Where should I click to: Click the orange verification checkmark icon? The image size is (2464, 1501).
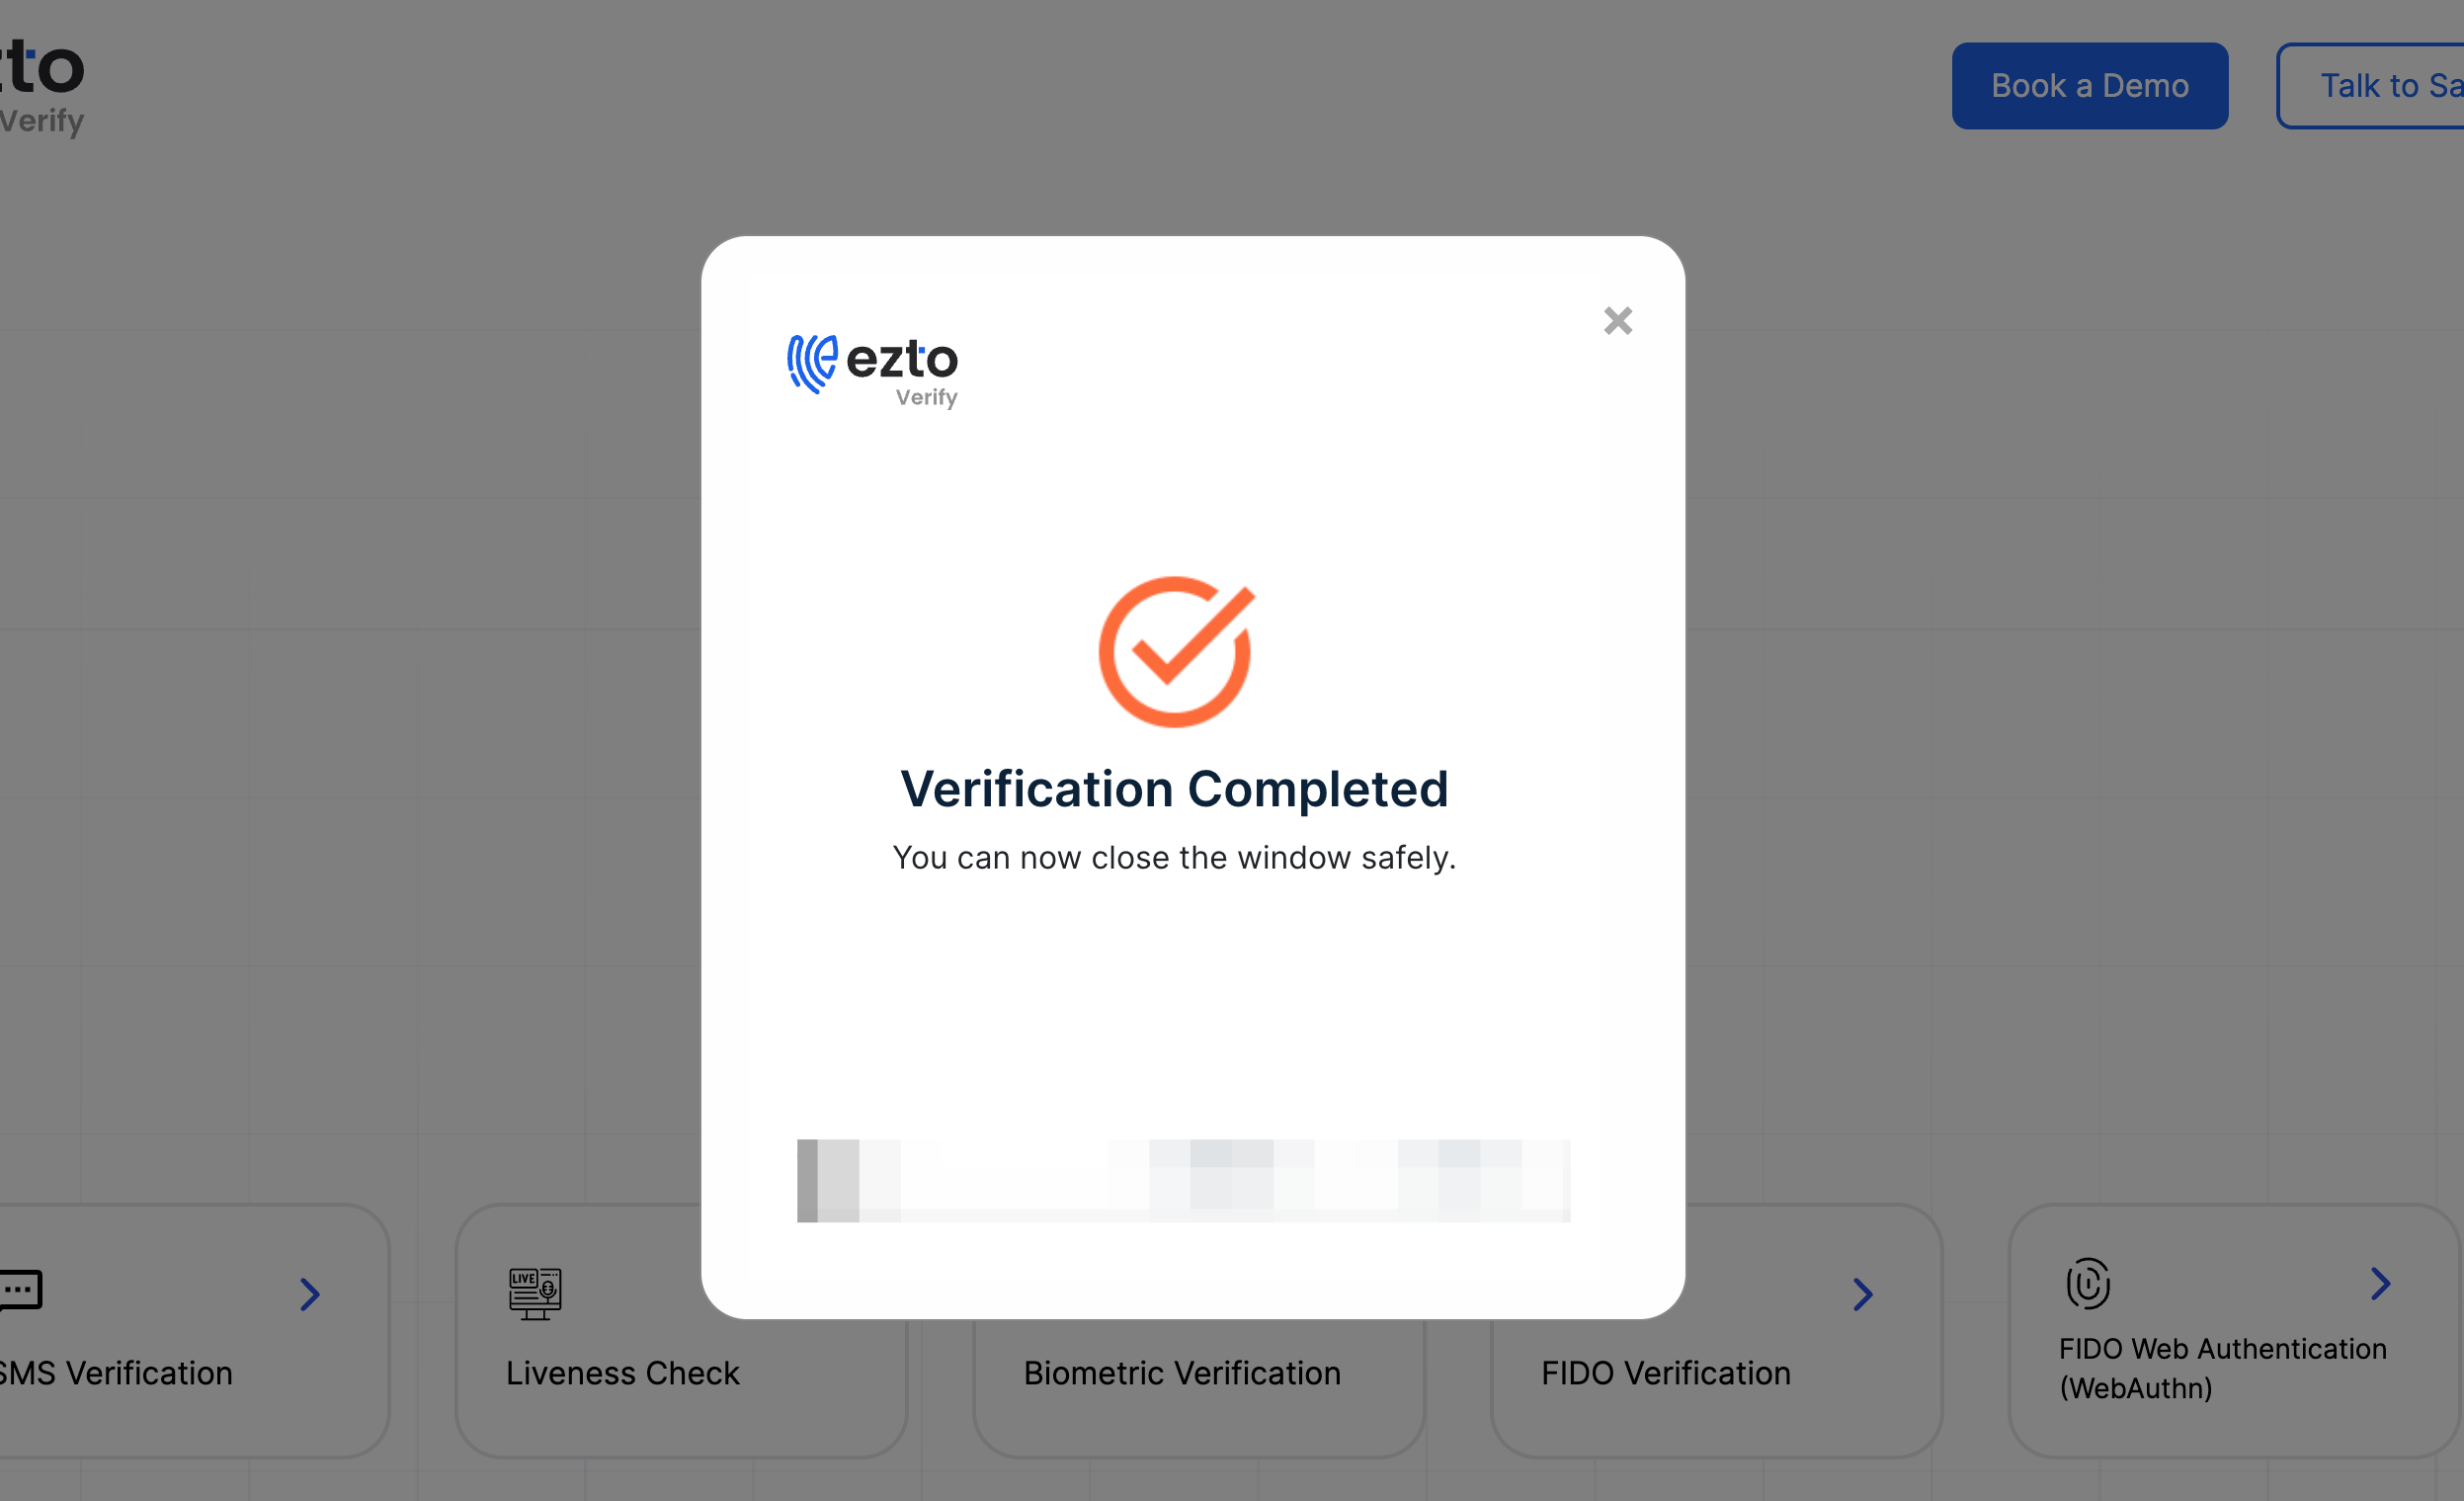[x=1176, y=651]
